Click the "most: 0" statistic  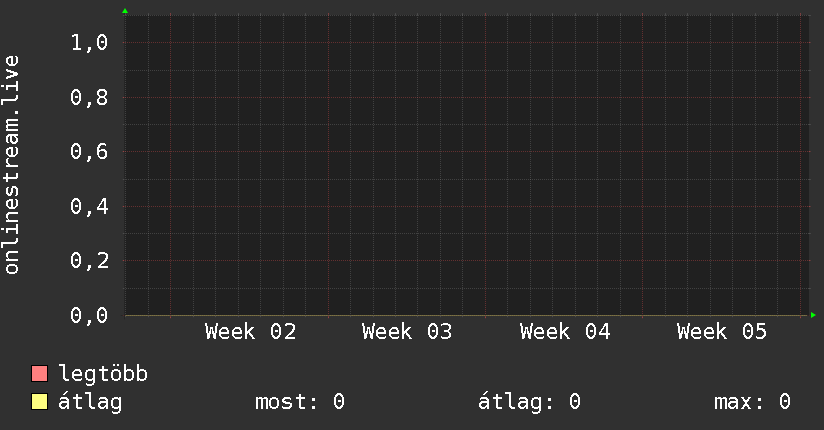[x=300, y=403]
